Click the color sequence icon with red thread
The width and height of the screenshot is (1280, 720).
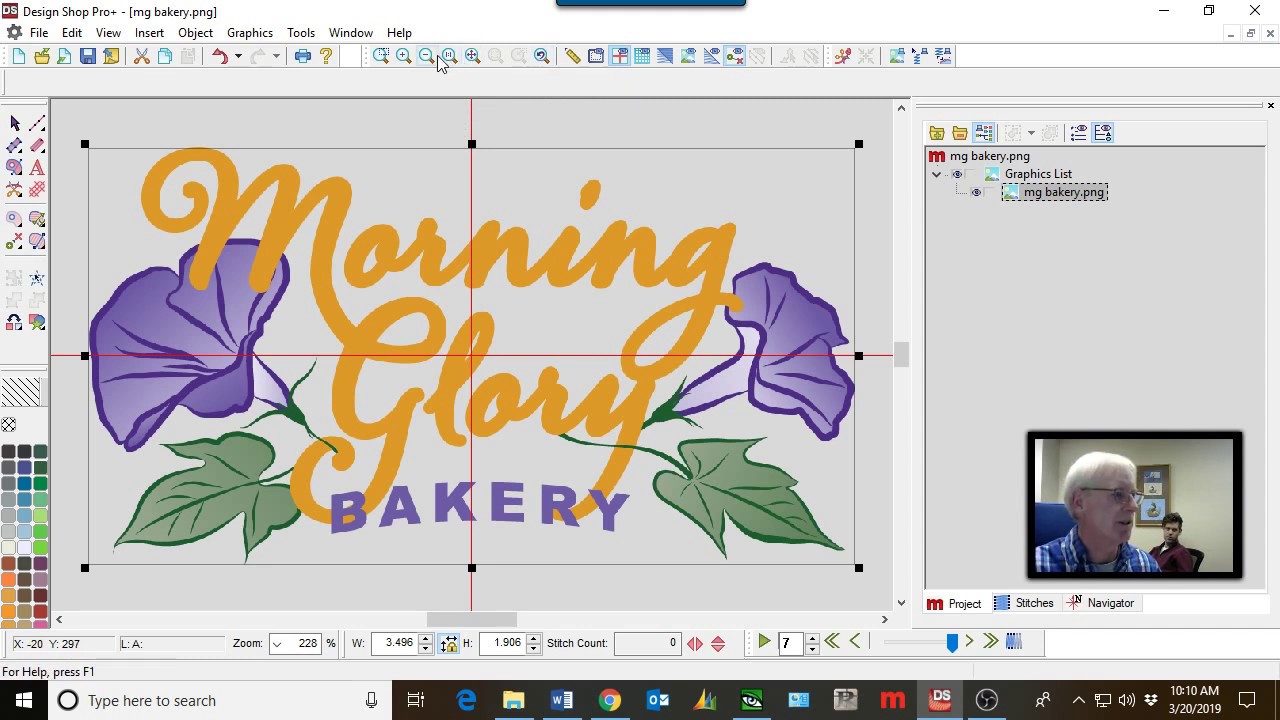[843, 56]
